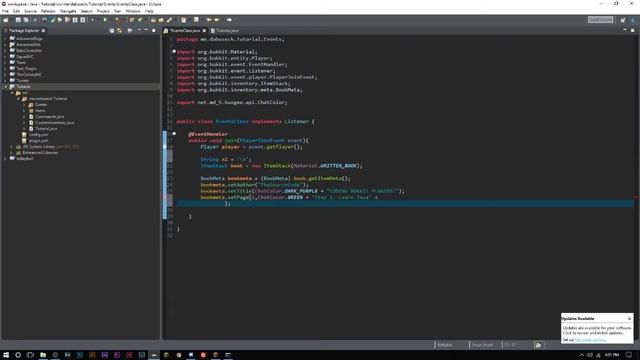Click the Quick Access field
The height and width of the screenshot is (360, 640).
tap(600, 20)
